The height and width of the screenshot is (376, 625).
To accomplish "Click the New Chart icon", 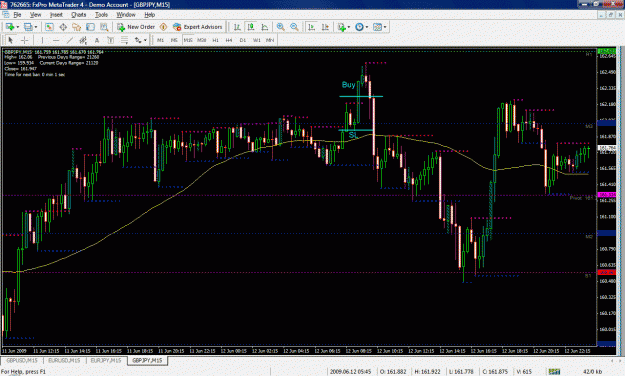I will (x=10, y=27).
